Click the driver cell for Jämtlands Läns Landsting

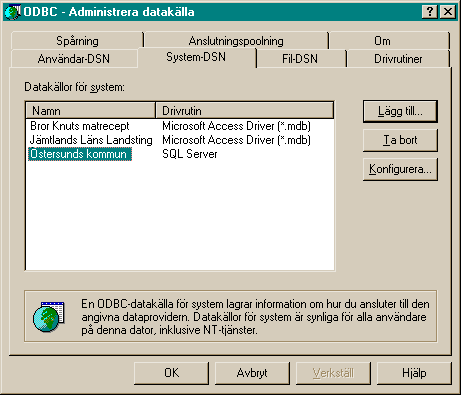[x=236, y=140]
